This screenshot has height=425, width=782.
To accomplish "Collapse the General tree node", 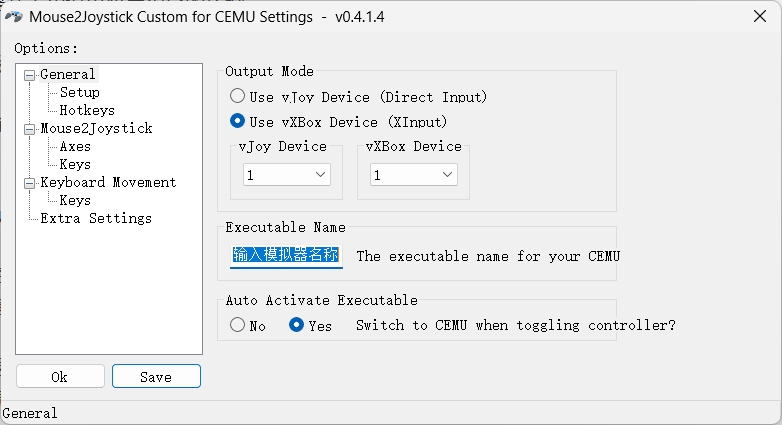I will point(30,75).
